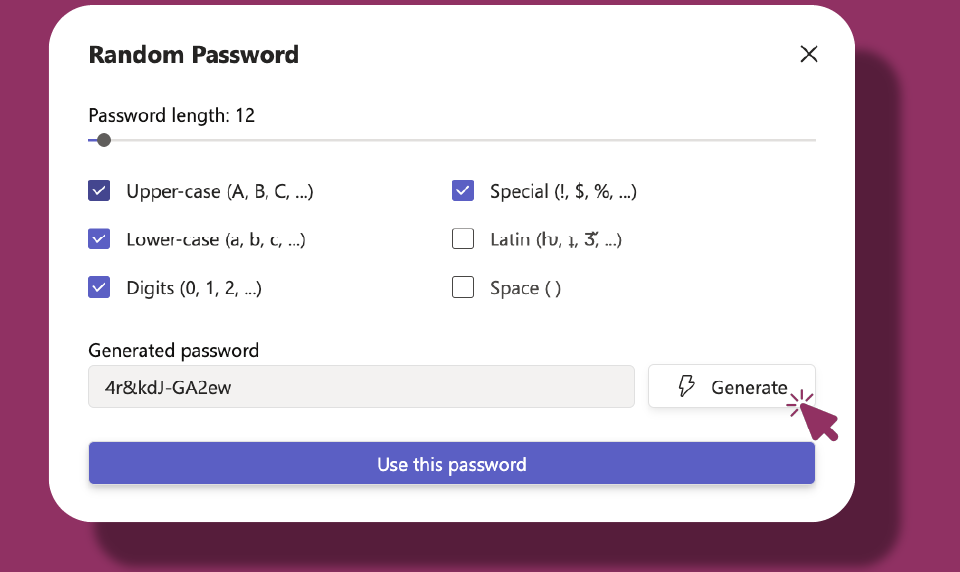Click the Lower-case (a, b, c, ...) label

click(216, 239)
